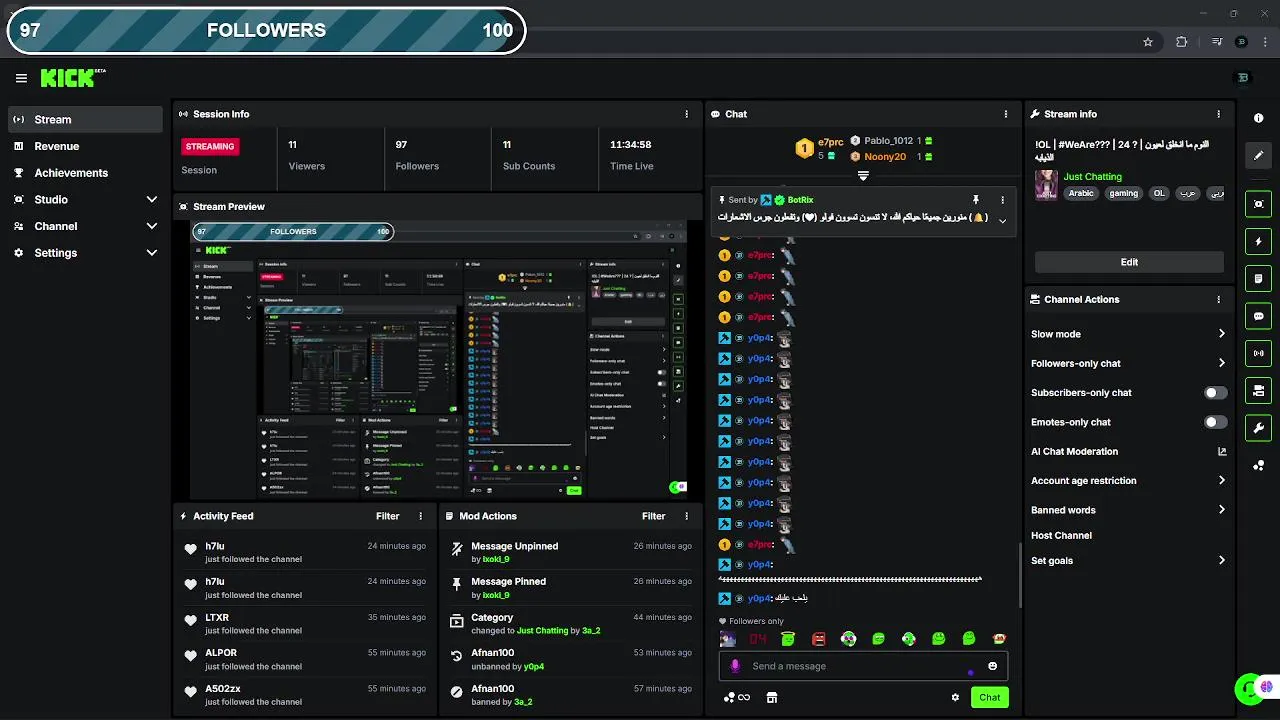The image size is (1280, 720).
Task: Click the Kick logo
Action: pyautogui.click(x=68, y=78)
